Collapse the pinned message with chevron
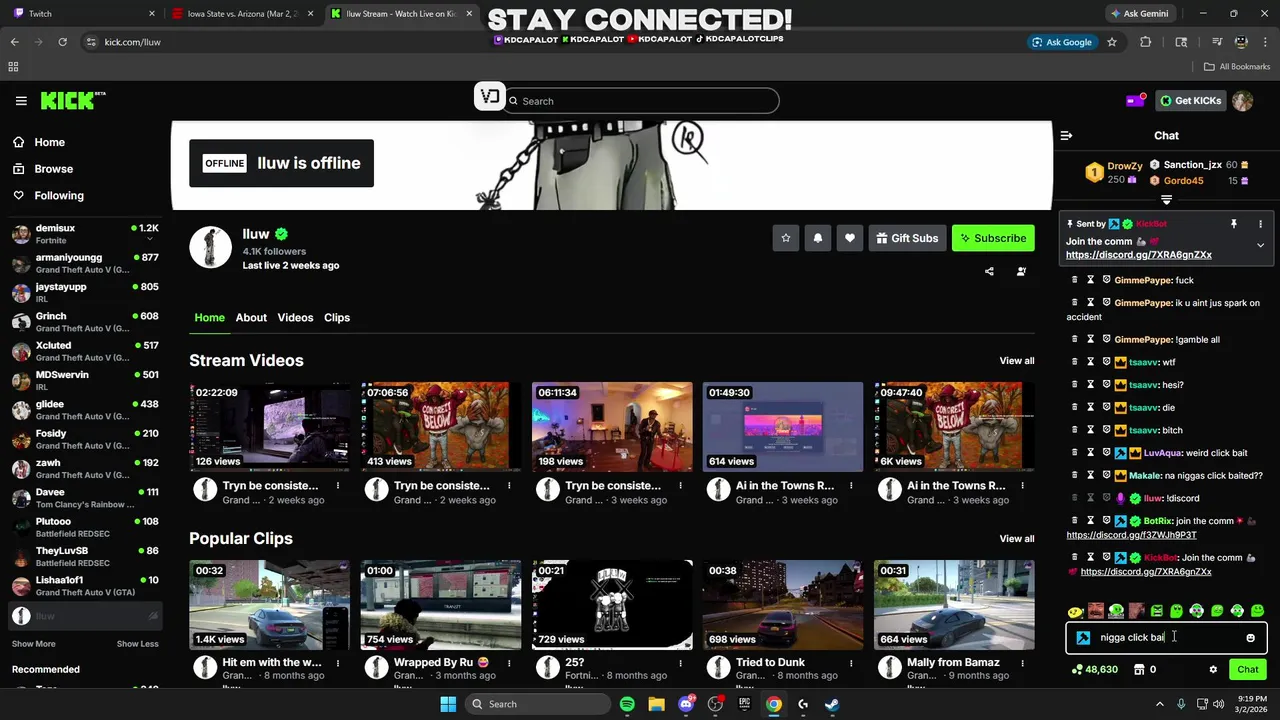1280x720 pixels. point(1260,245)
